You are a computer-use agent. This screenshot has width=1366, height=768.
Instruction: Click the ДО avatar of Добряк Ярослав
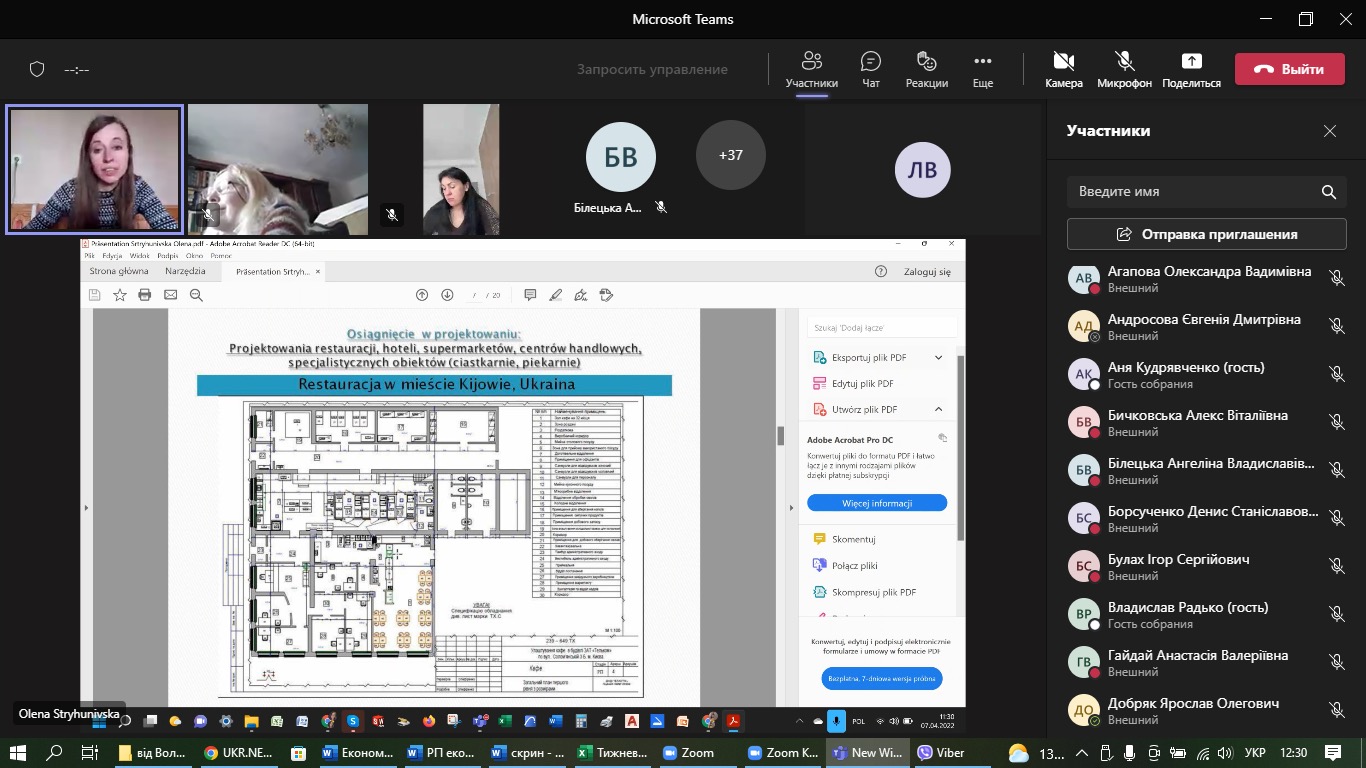[1083, 711]
